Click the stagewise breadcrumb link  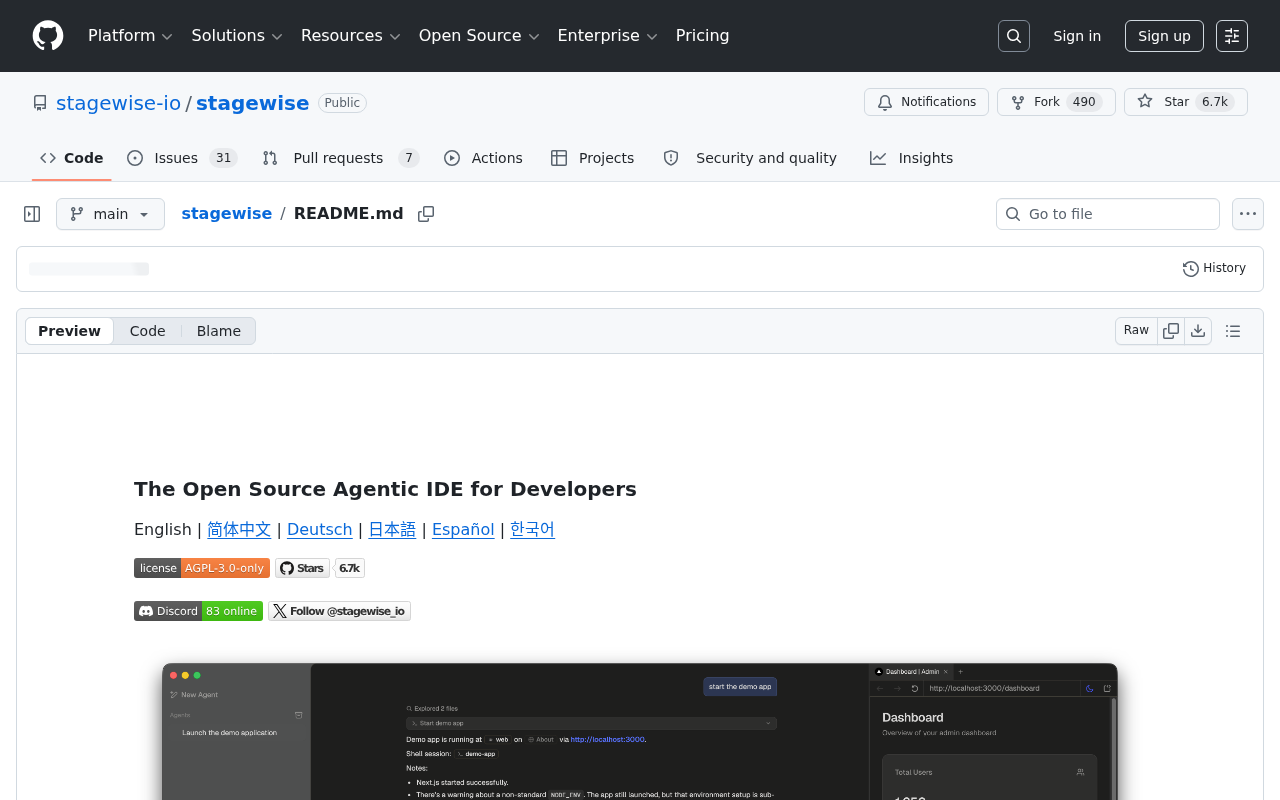point(226,214)
